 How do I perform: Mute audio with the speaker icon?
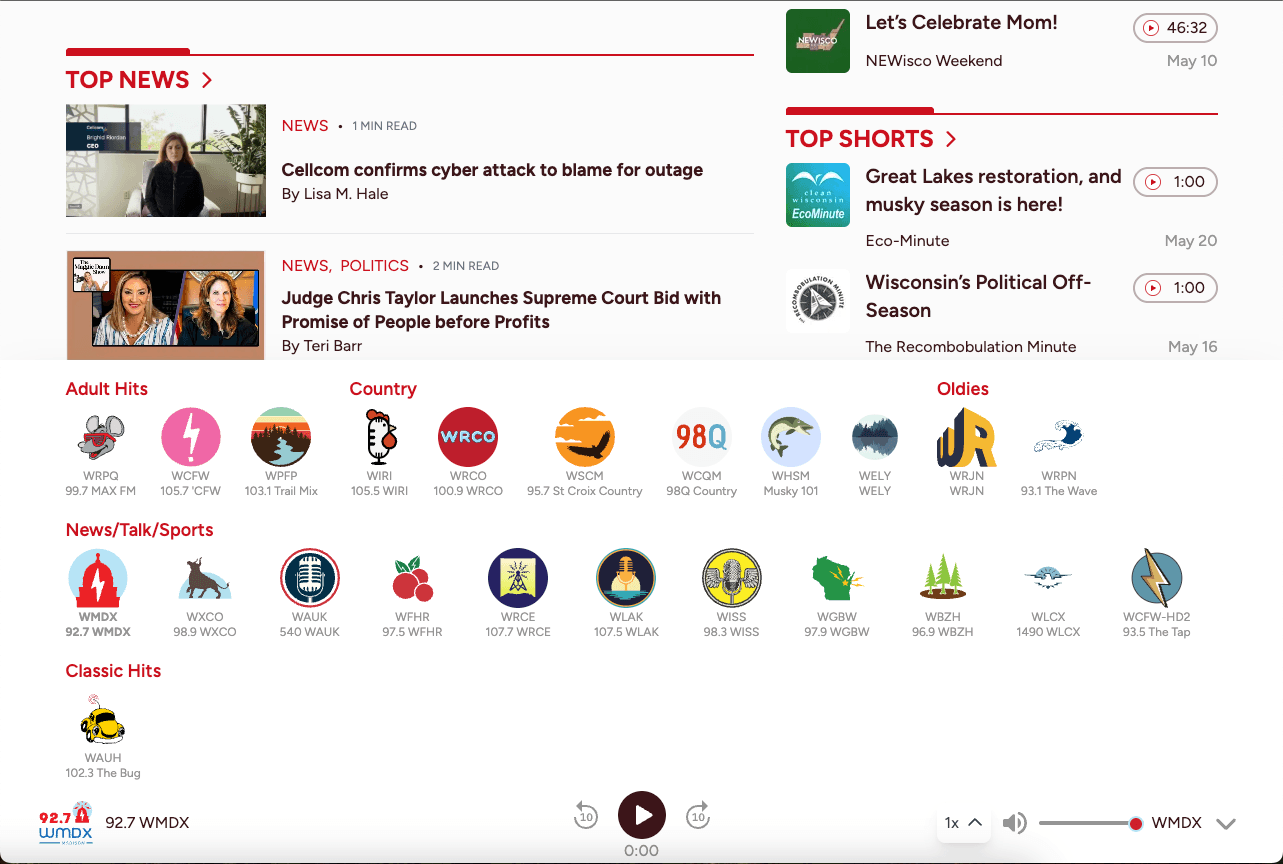(x=1015, y=823)
